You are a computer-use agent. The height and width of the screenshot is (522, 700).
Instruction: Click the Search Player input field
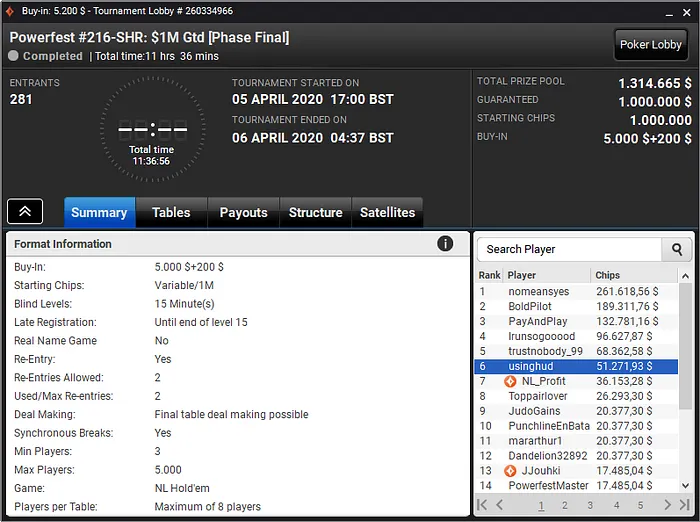coord(569,249)
